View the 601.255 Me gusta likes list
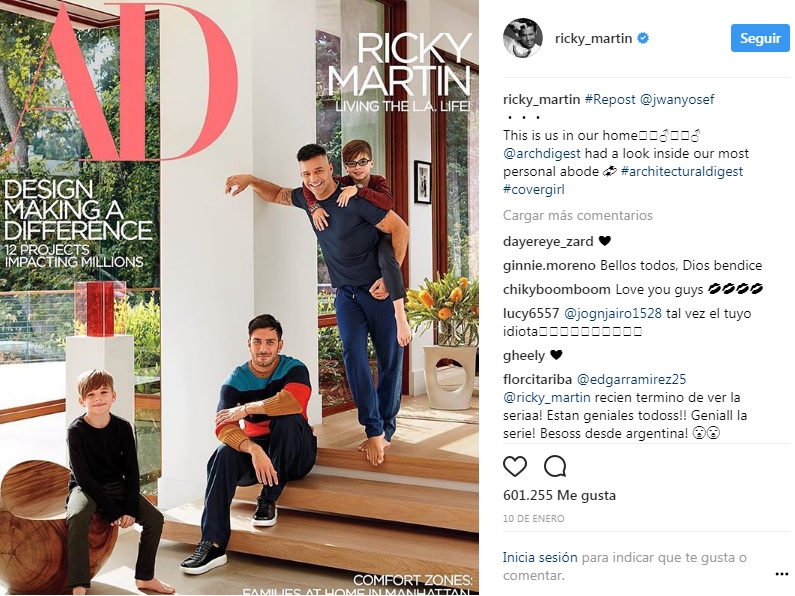The image size is (795, 596). coord(559,495)
